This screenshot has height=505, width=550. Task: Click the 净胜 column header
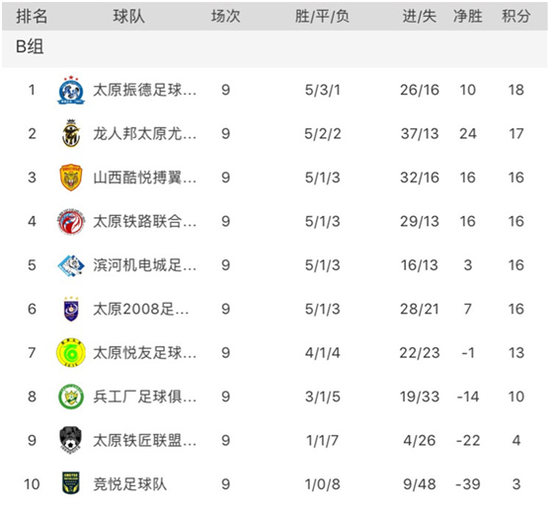tap(468, 16)
